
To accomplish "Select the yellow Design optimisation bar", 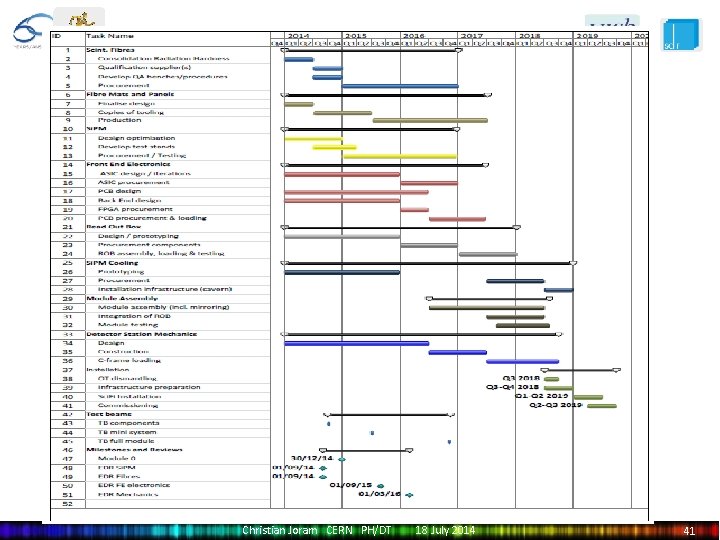I will click(x=313, y=139).
